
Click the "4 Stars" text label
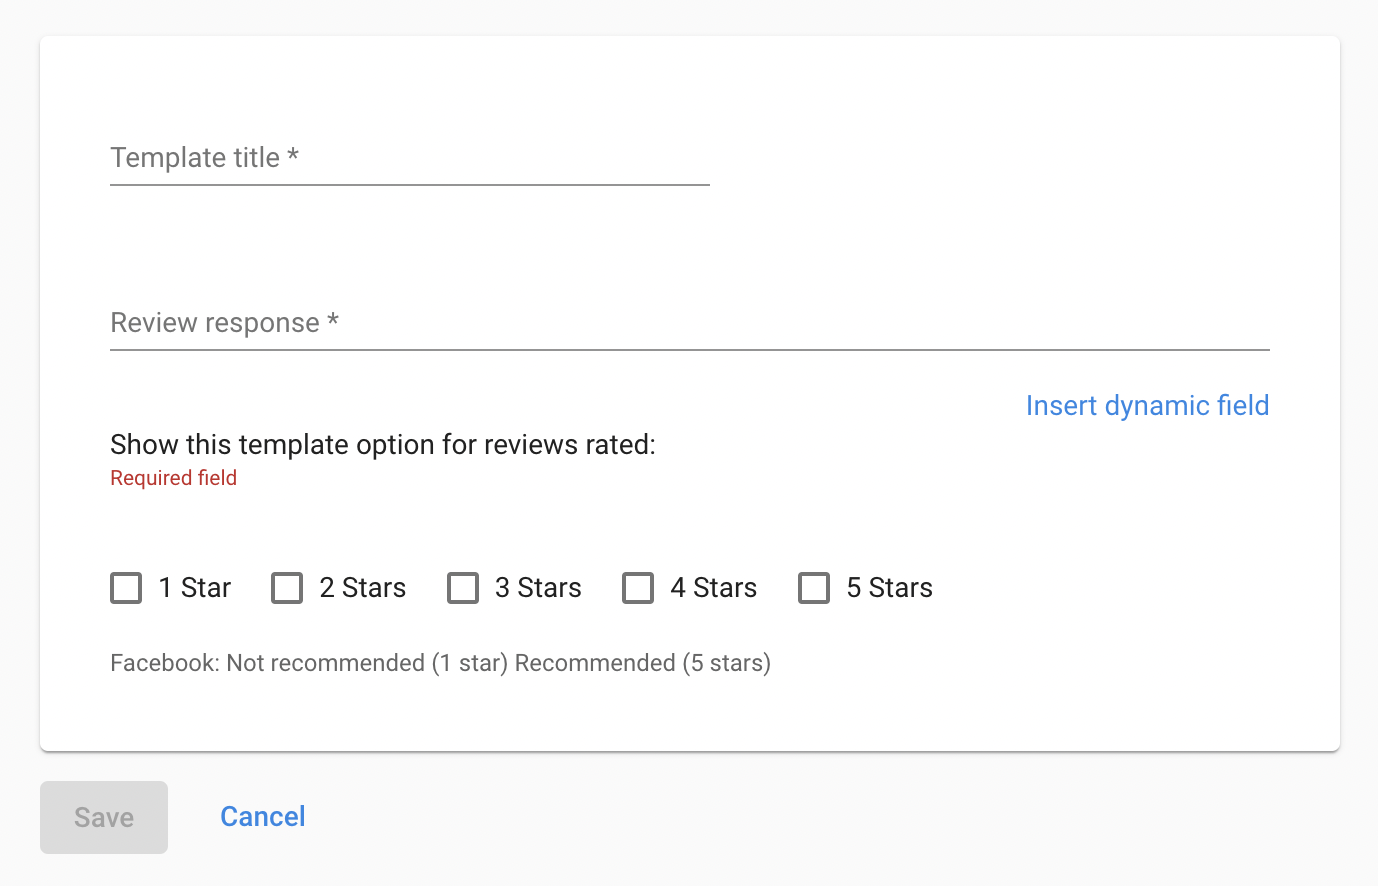(x=714, y=588)
